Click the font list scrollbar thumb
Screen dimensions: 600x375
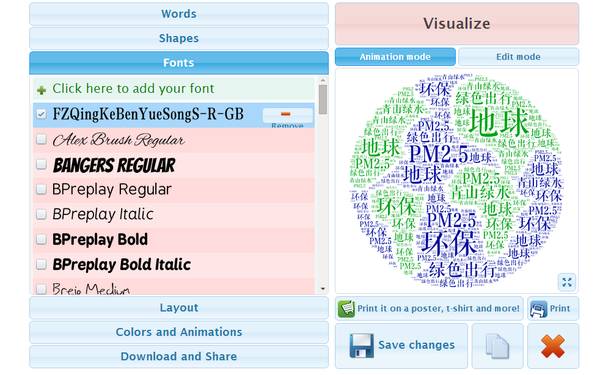coord(323,99)
